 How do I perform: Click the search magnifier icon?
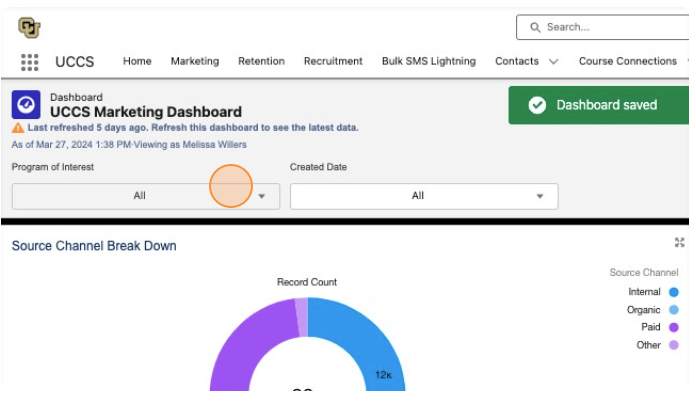pos(535,28)
